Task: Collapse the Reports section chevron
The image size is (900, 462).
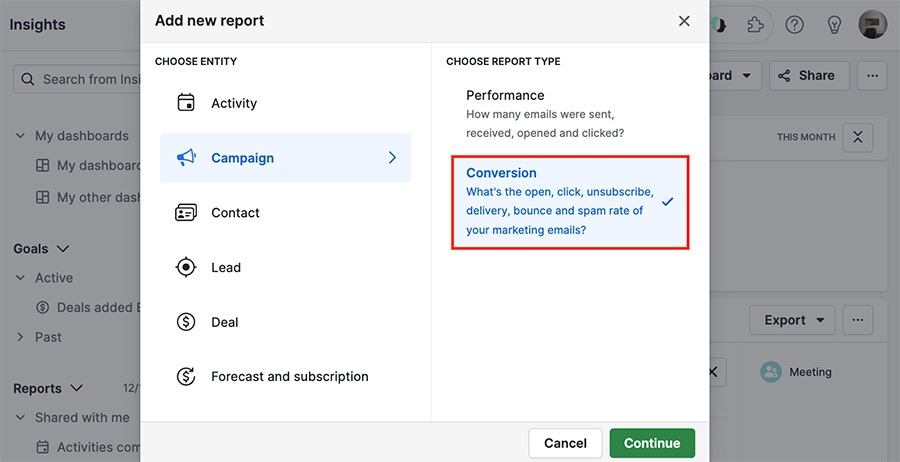Action: pyautogui.click(x=76, y=389)
